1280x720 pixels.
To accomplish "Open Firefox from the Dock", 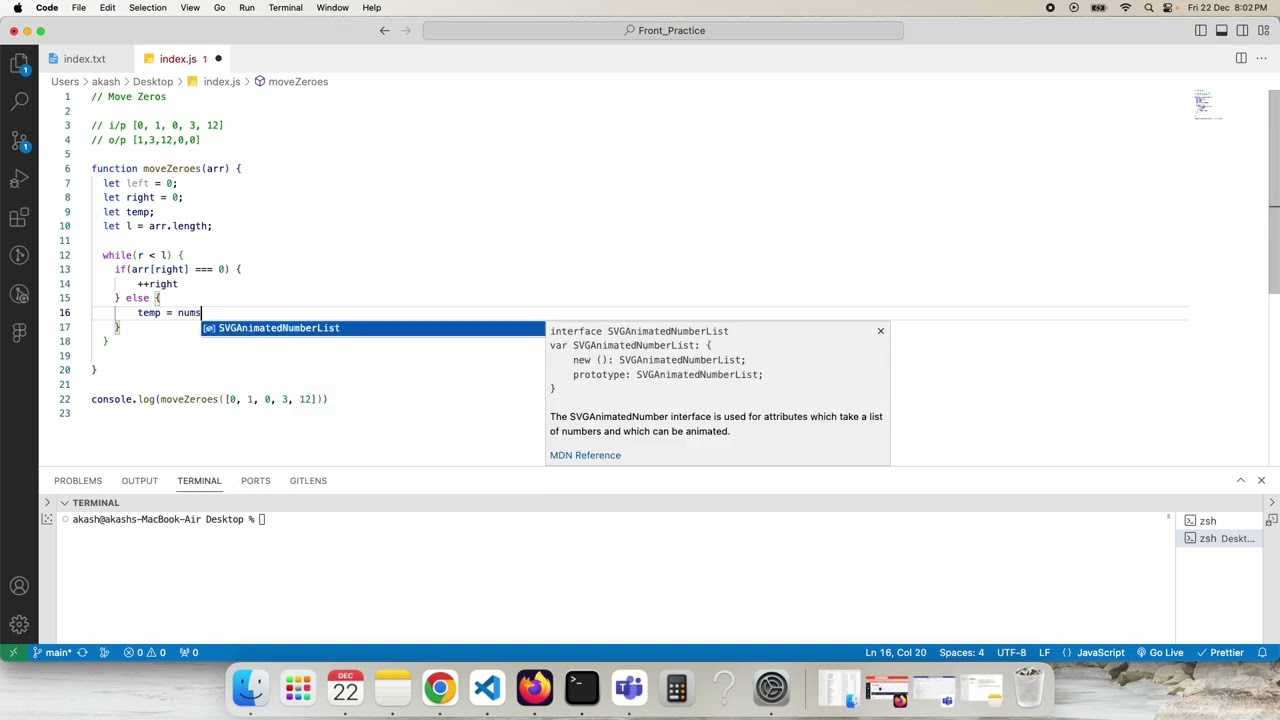I will click(x=535, y=688).
